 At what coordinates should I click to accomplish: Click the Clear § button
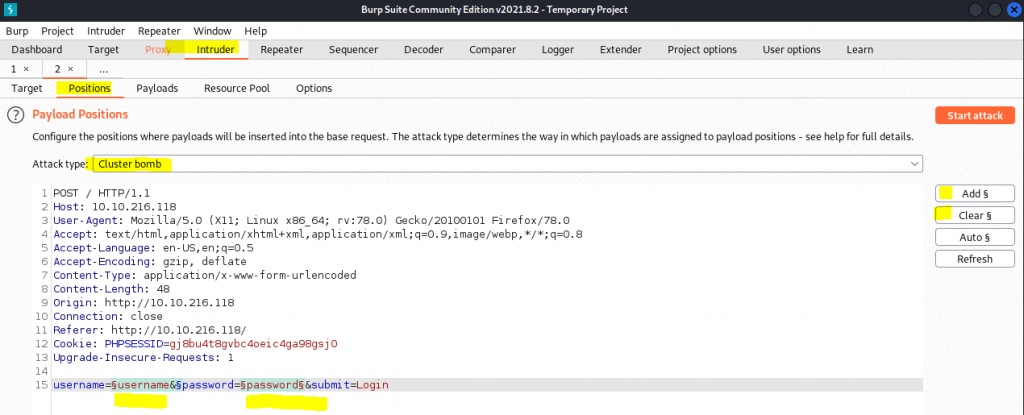(x=974, y=215)
